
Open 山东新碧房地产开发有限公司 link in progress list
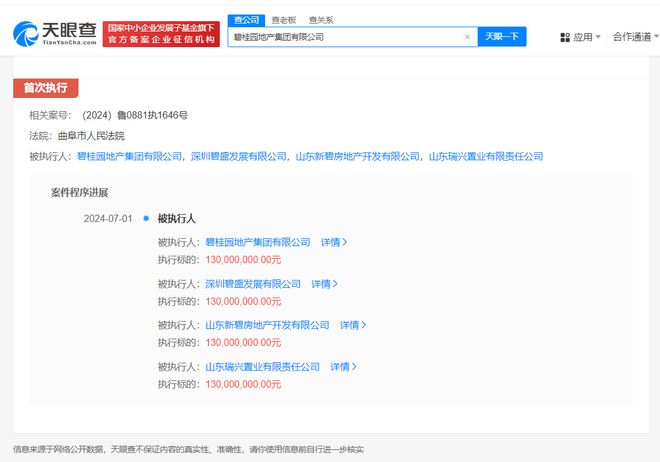pyautogui.click(x=267, y=325)
